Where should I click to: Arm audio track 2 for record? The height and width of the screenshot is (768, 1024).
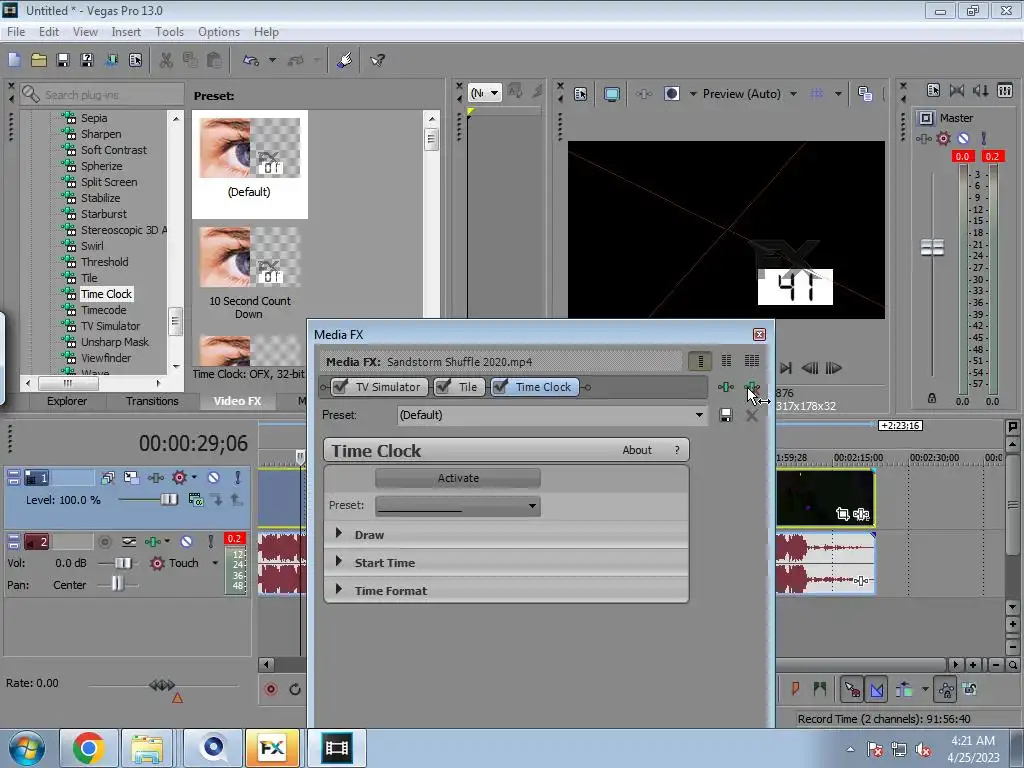[x=104, y=541]
